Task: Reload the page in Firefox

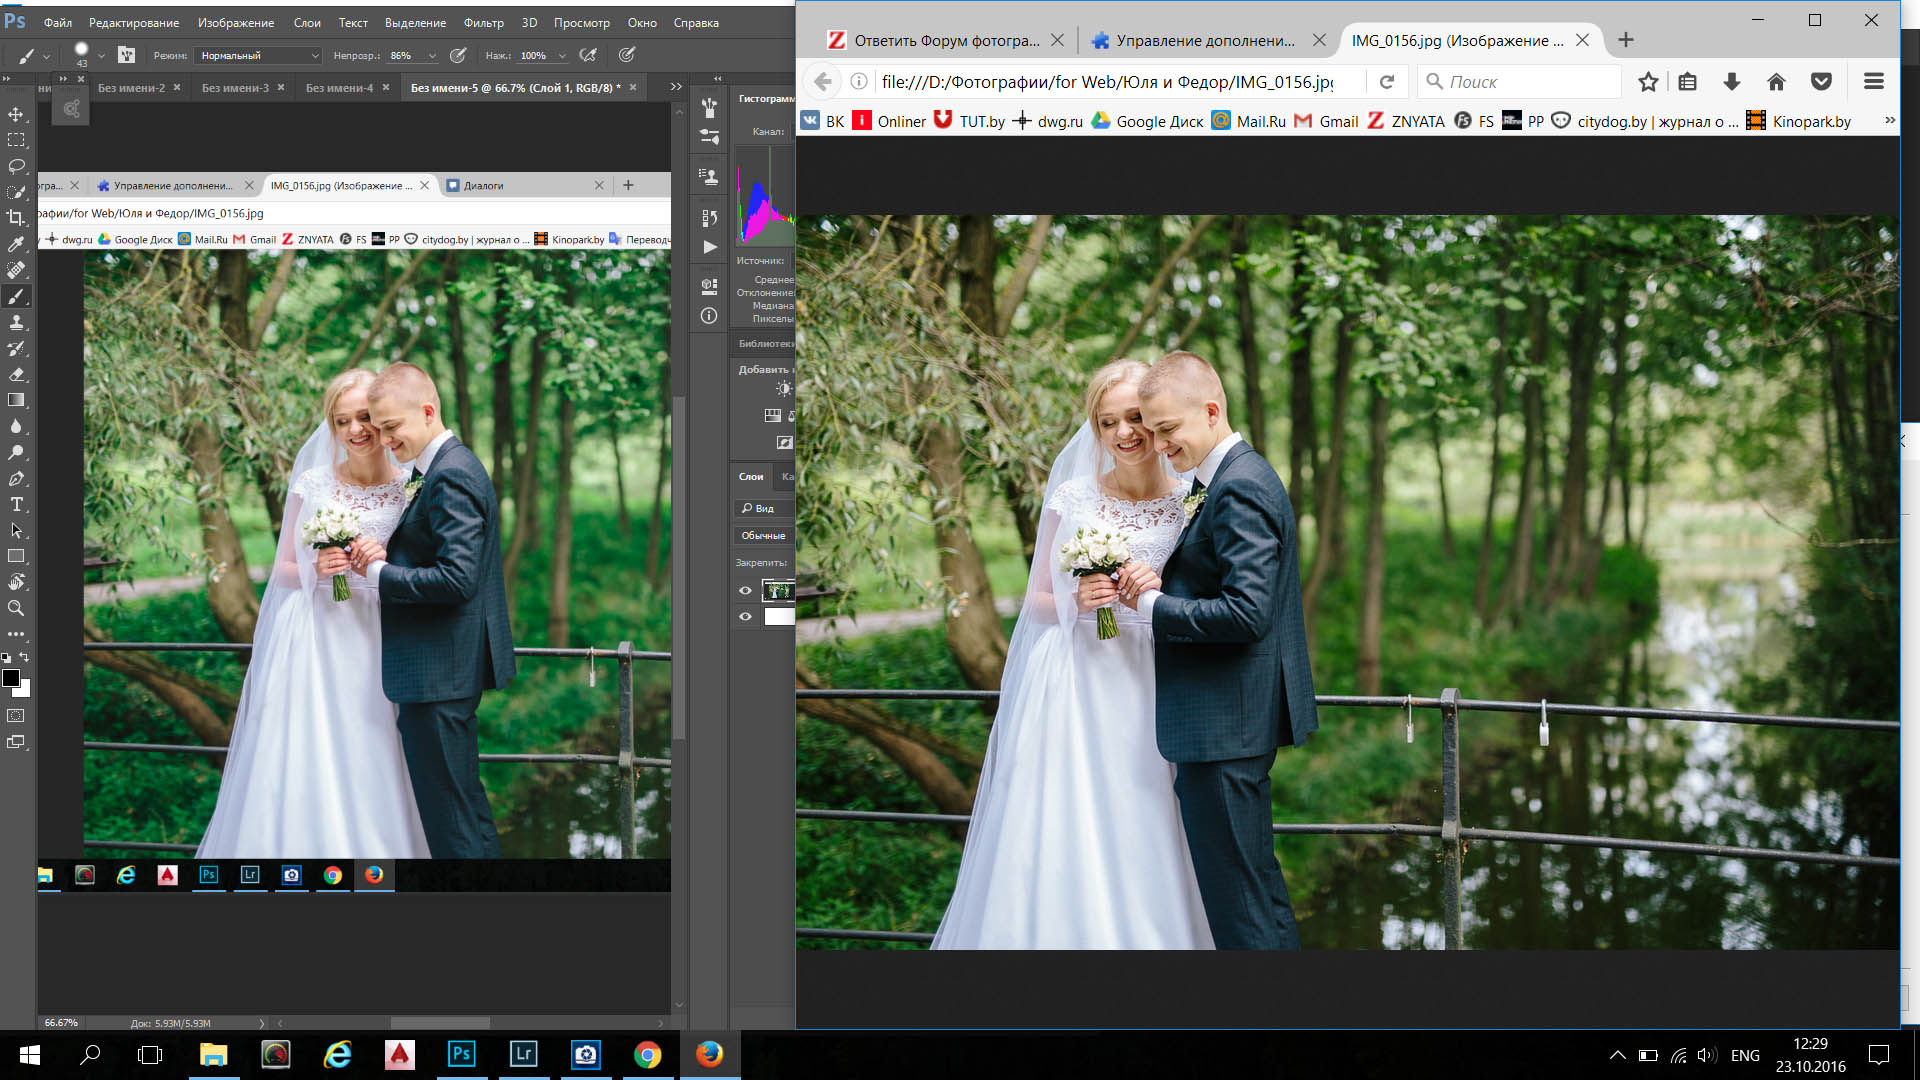Action: [1386, 82]
